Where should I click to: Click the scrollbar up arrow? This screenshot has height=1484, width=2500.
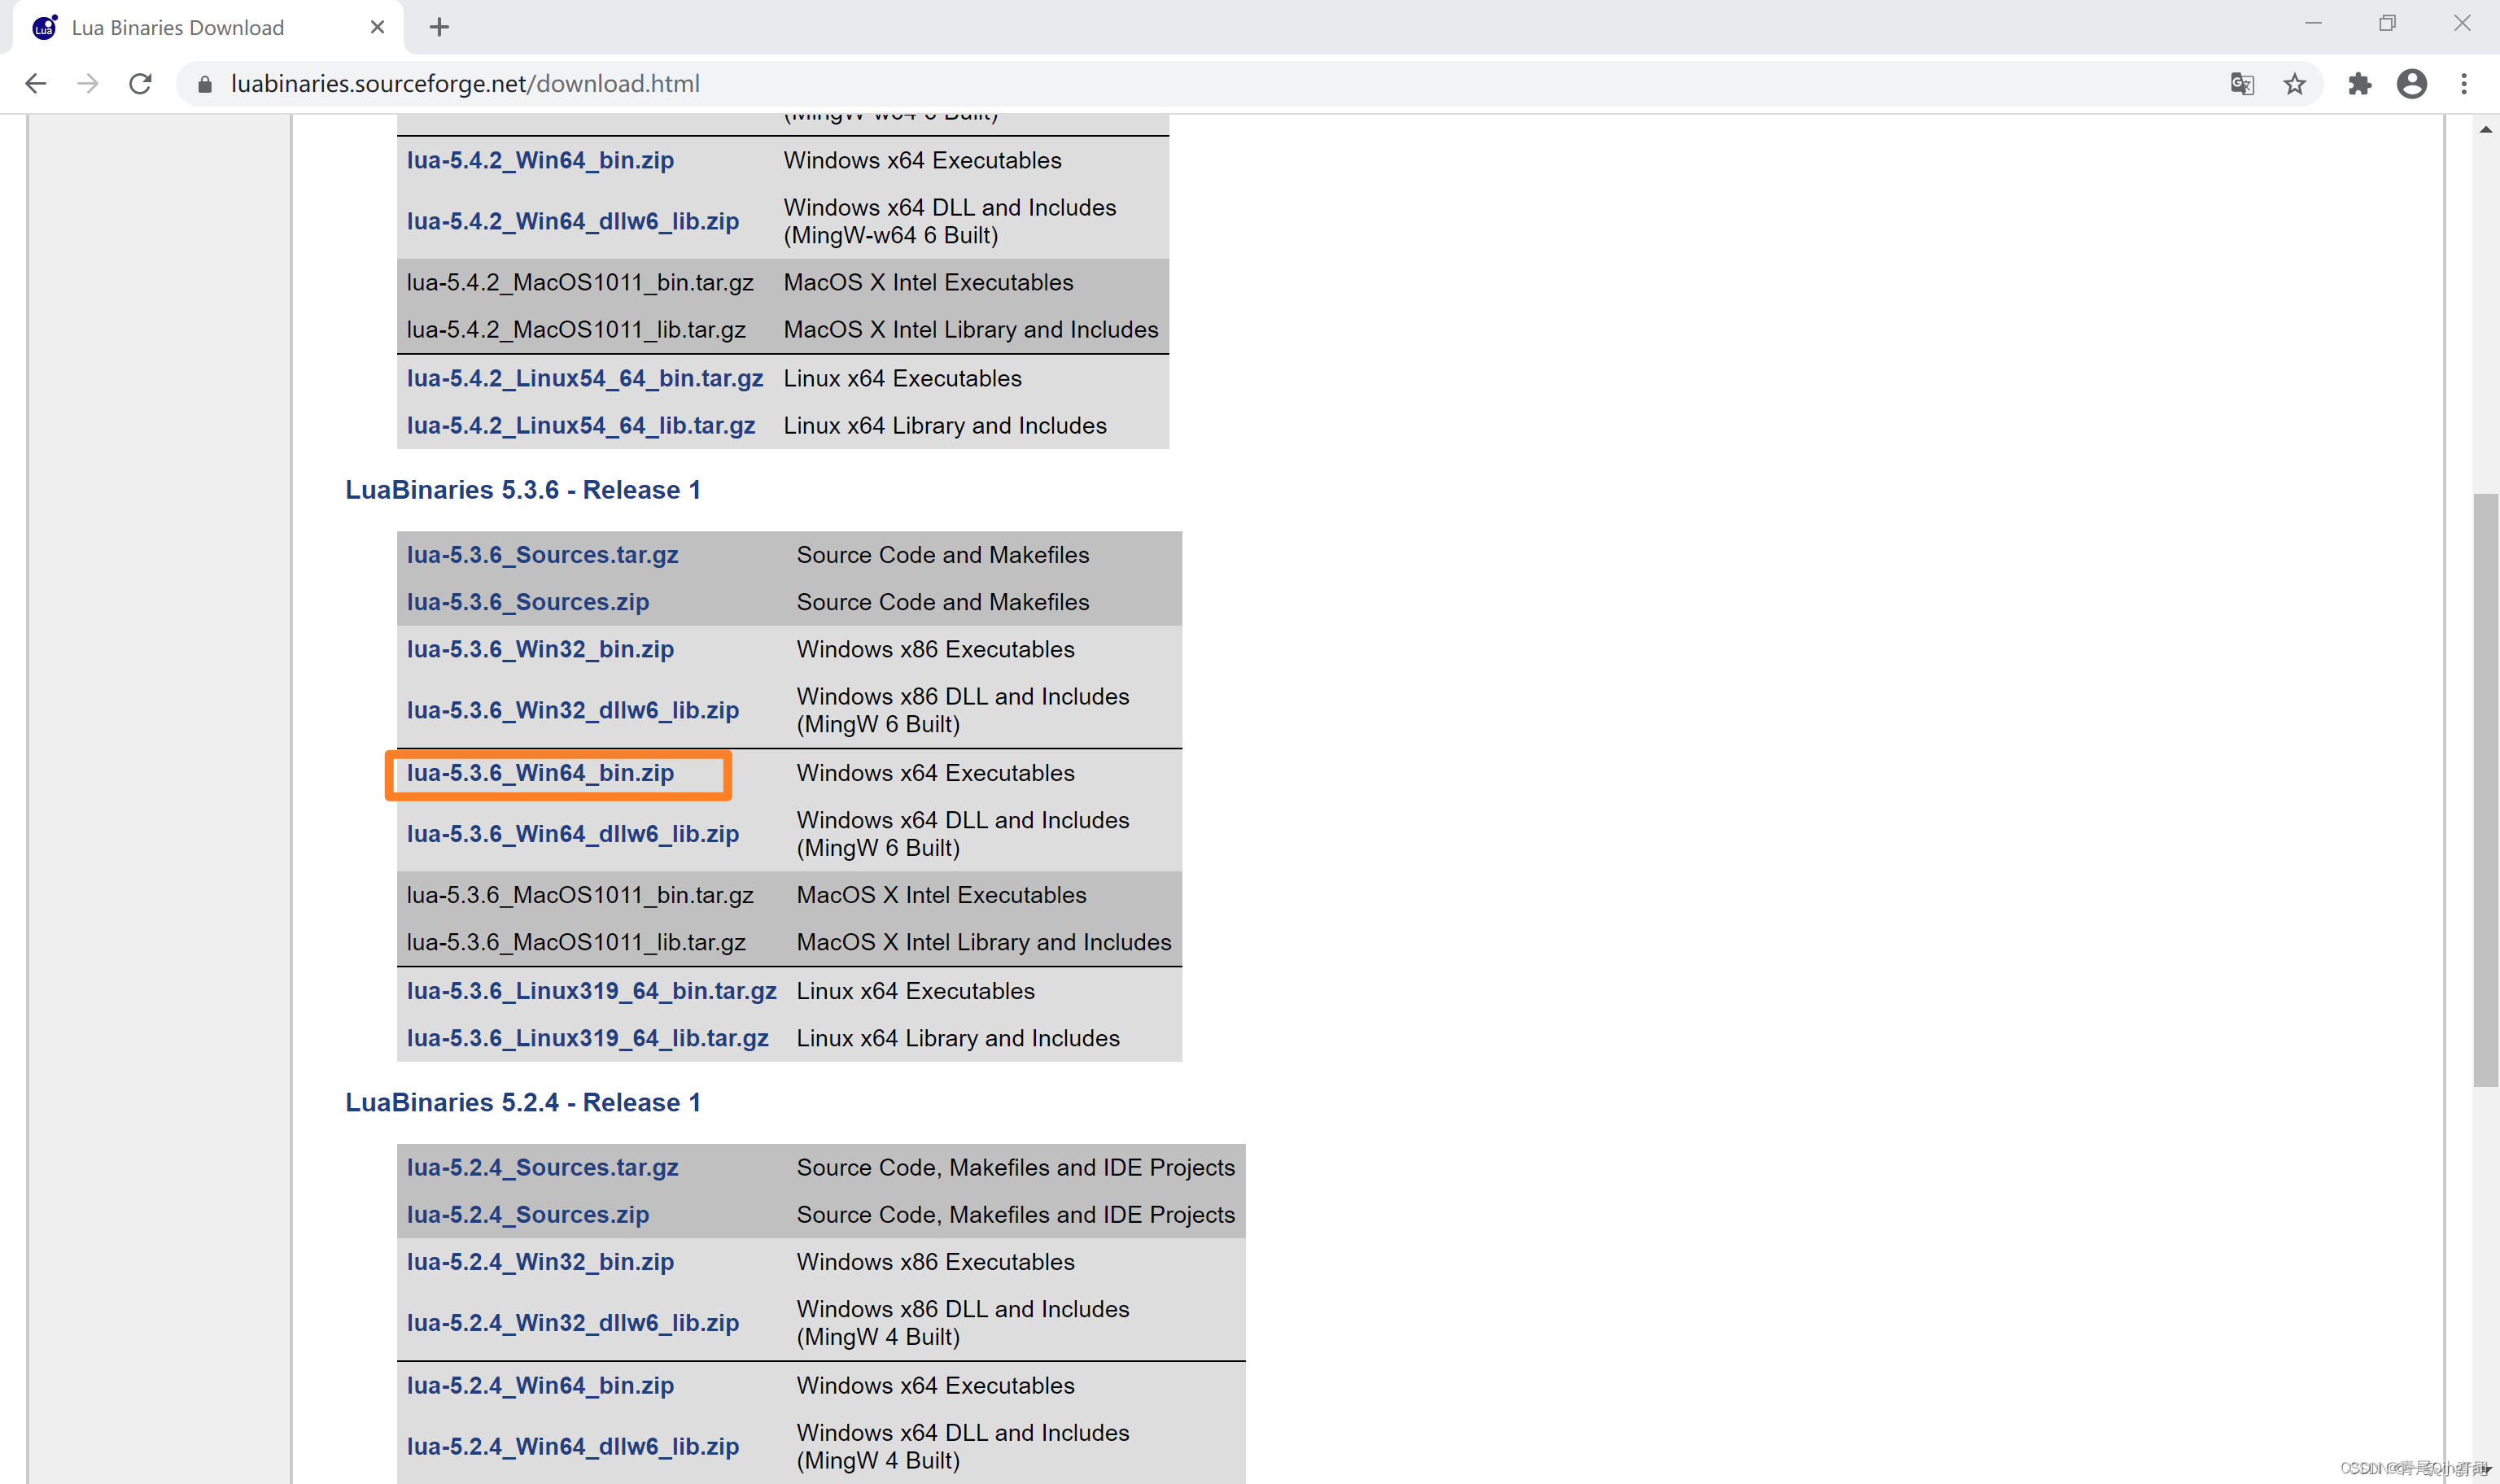(2486, 130)
